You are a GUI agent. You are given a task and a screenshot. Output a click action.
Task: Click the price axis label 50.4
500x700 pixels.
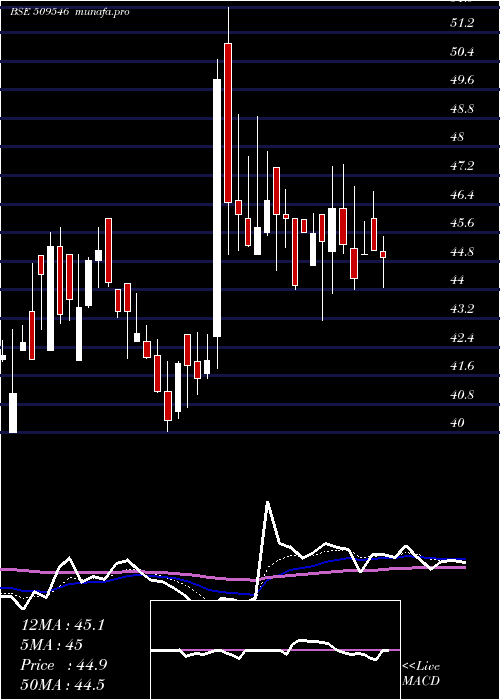462,52
